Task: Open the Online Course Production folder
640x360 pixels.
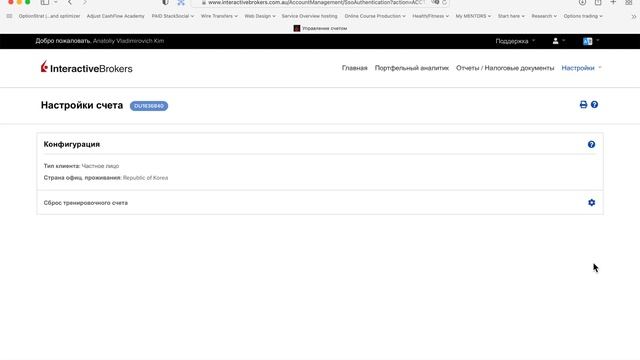Action: pos(375,16)
